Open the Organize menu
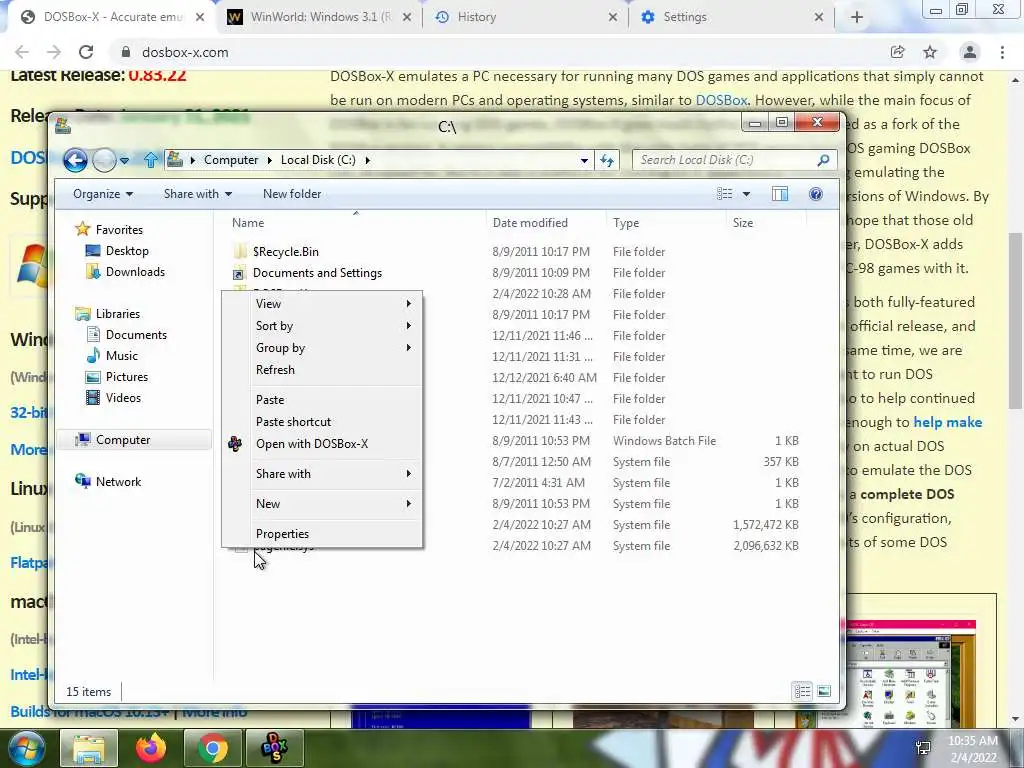Image resolution: width=1024 pixels, height=768 pixels. pyautogui.click(x=103, y=194)
